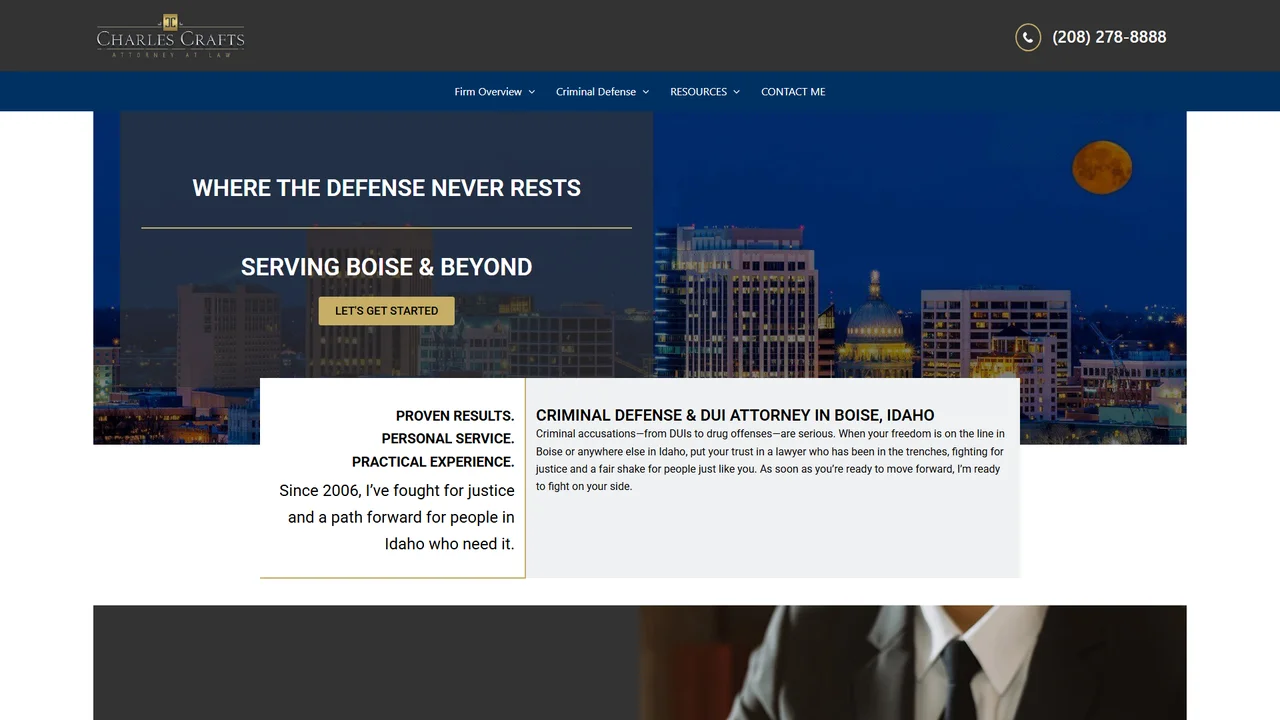The height and width of the screenshot is (720, 1280).
Task: Click the PERSONAL SERVICE. text
Action: coord(448,439)
